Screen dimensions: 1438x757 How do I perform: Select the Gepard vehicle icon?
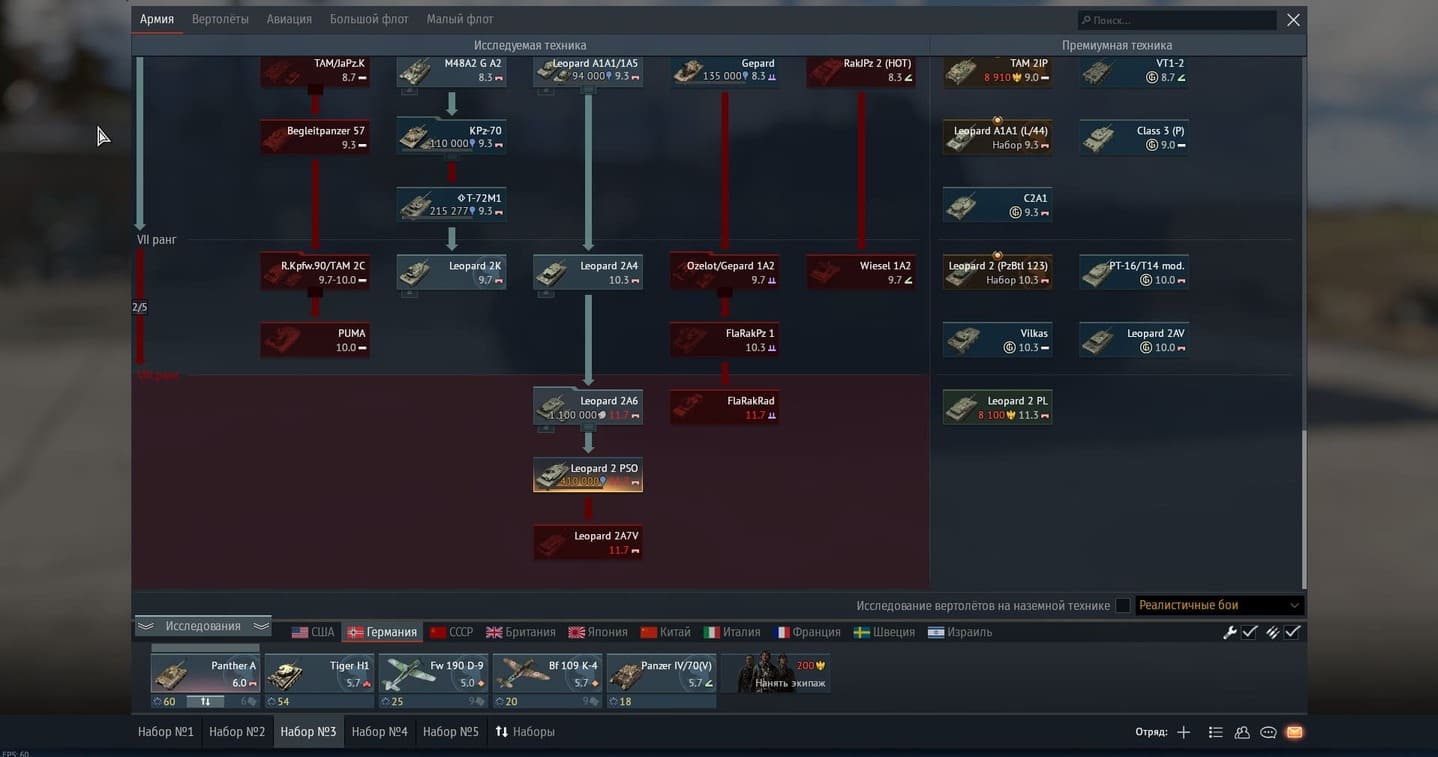688,72
